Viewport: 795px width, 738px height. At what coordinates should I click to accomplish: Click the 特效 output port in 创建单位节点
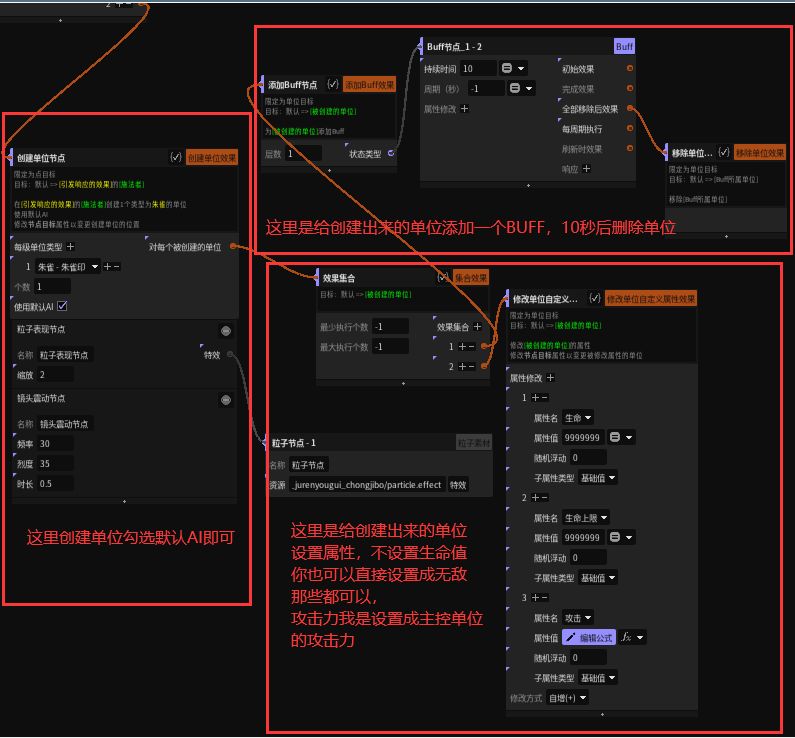click(x=230, y=354)
